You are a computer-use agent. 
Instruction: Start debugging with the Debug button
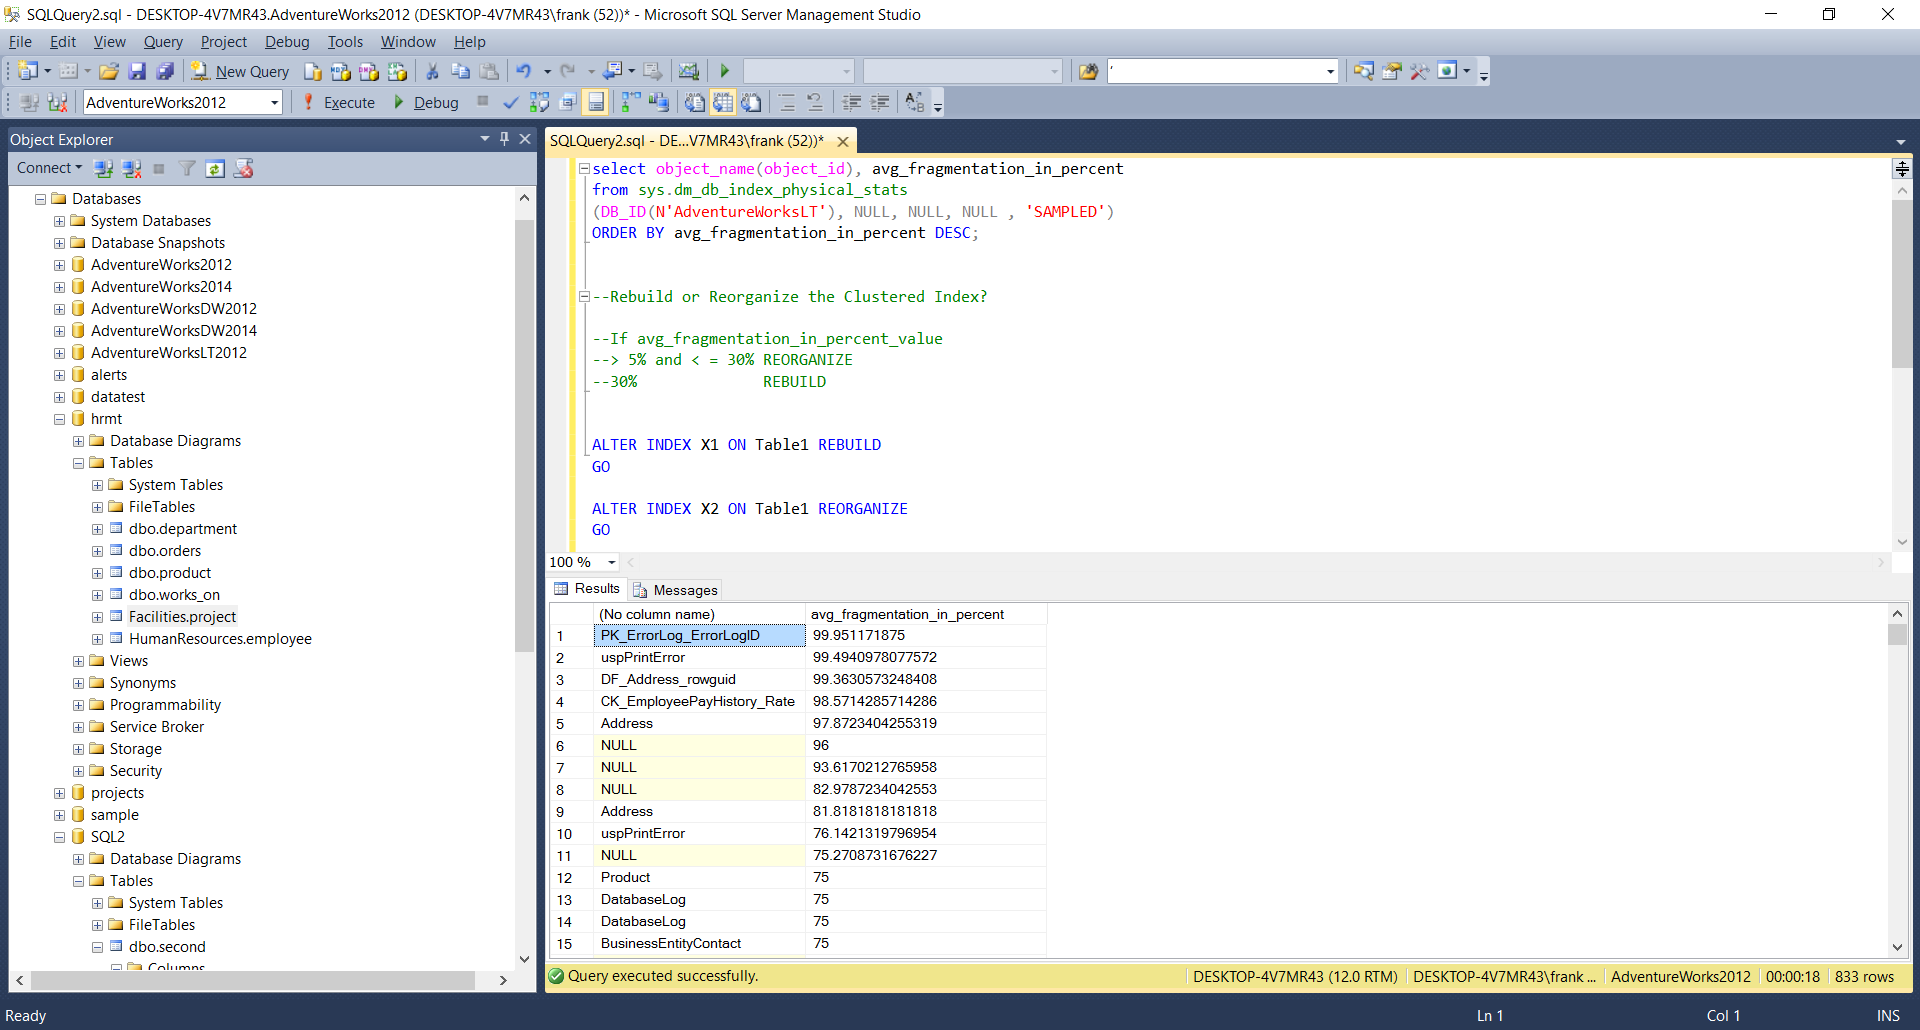(427, 102)
